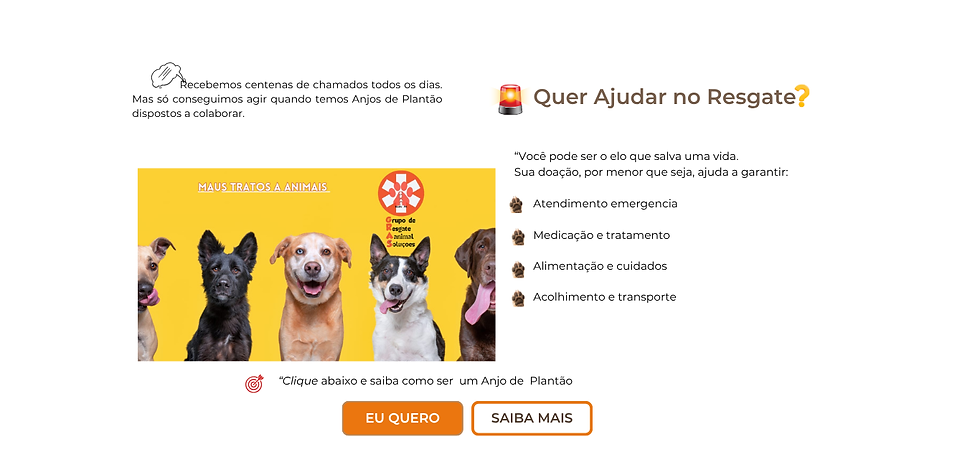The image size is (980, 452).
Task: Select the red target bullseye icon
Action: [254, 383]
